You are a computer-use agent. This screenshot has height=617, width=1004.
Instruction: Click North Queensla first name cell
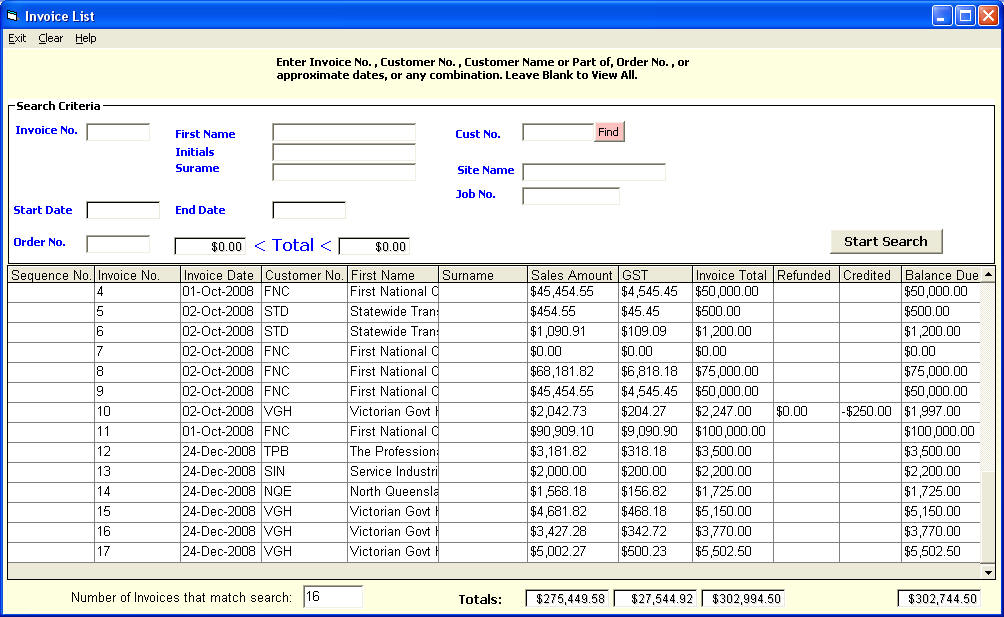click(393, 492)
